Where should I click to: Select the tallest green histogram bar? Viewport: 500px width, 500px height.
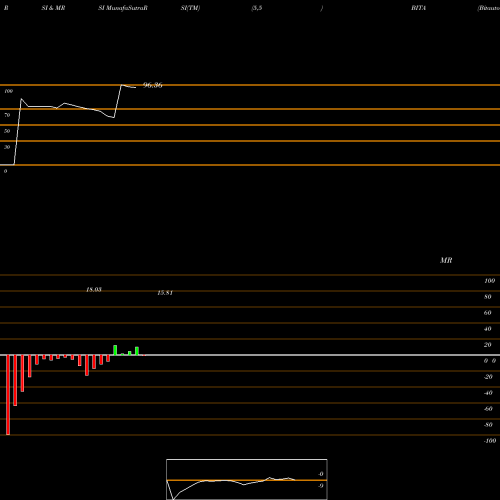[x=115, y=350]
